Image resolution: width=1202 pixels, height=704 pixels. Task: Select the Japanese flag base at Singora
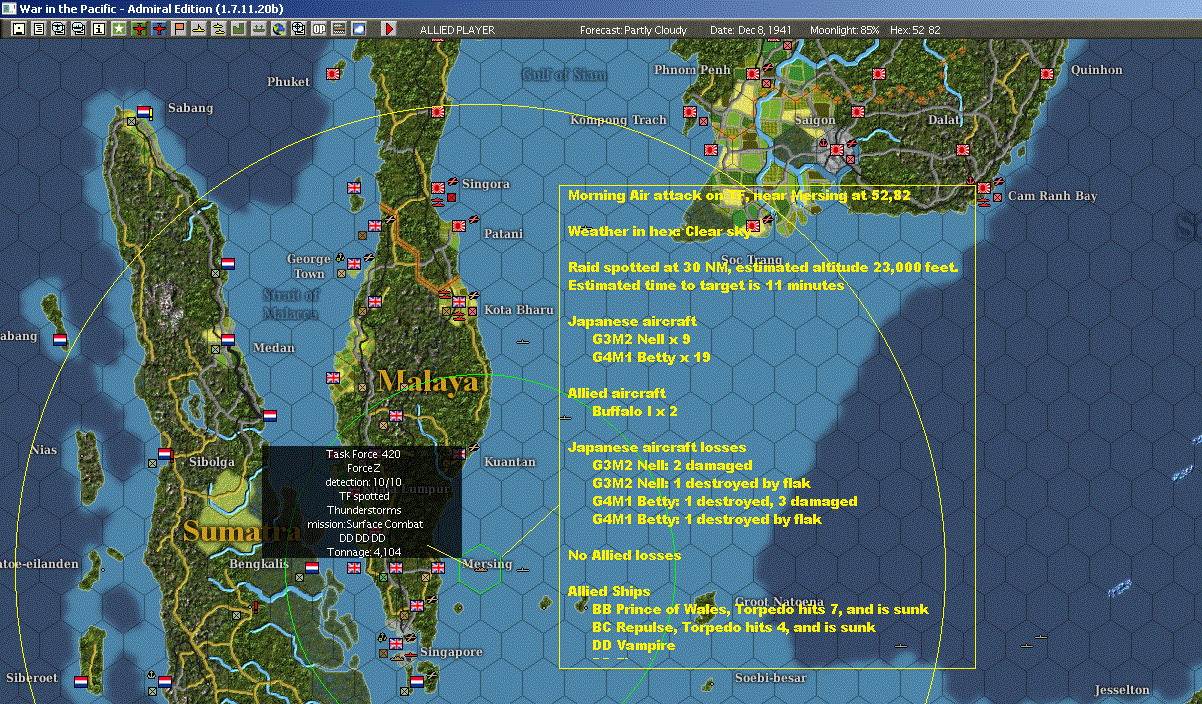pyautogui.click(x=437, y=187)
